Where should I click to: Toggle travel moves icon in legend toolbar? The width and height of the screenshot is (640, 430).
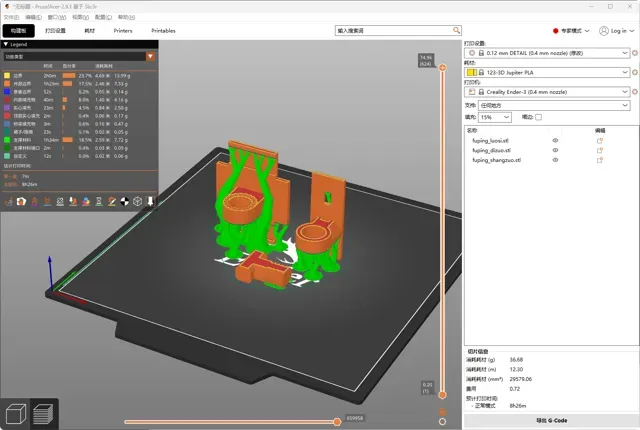point(9,201)
